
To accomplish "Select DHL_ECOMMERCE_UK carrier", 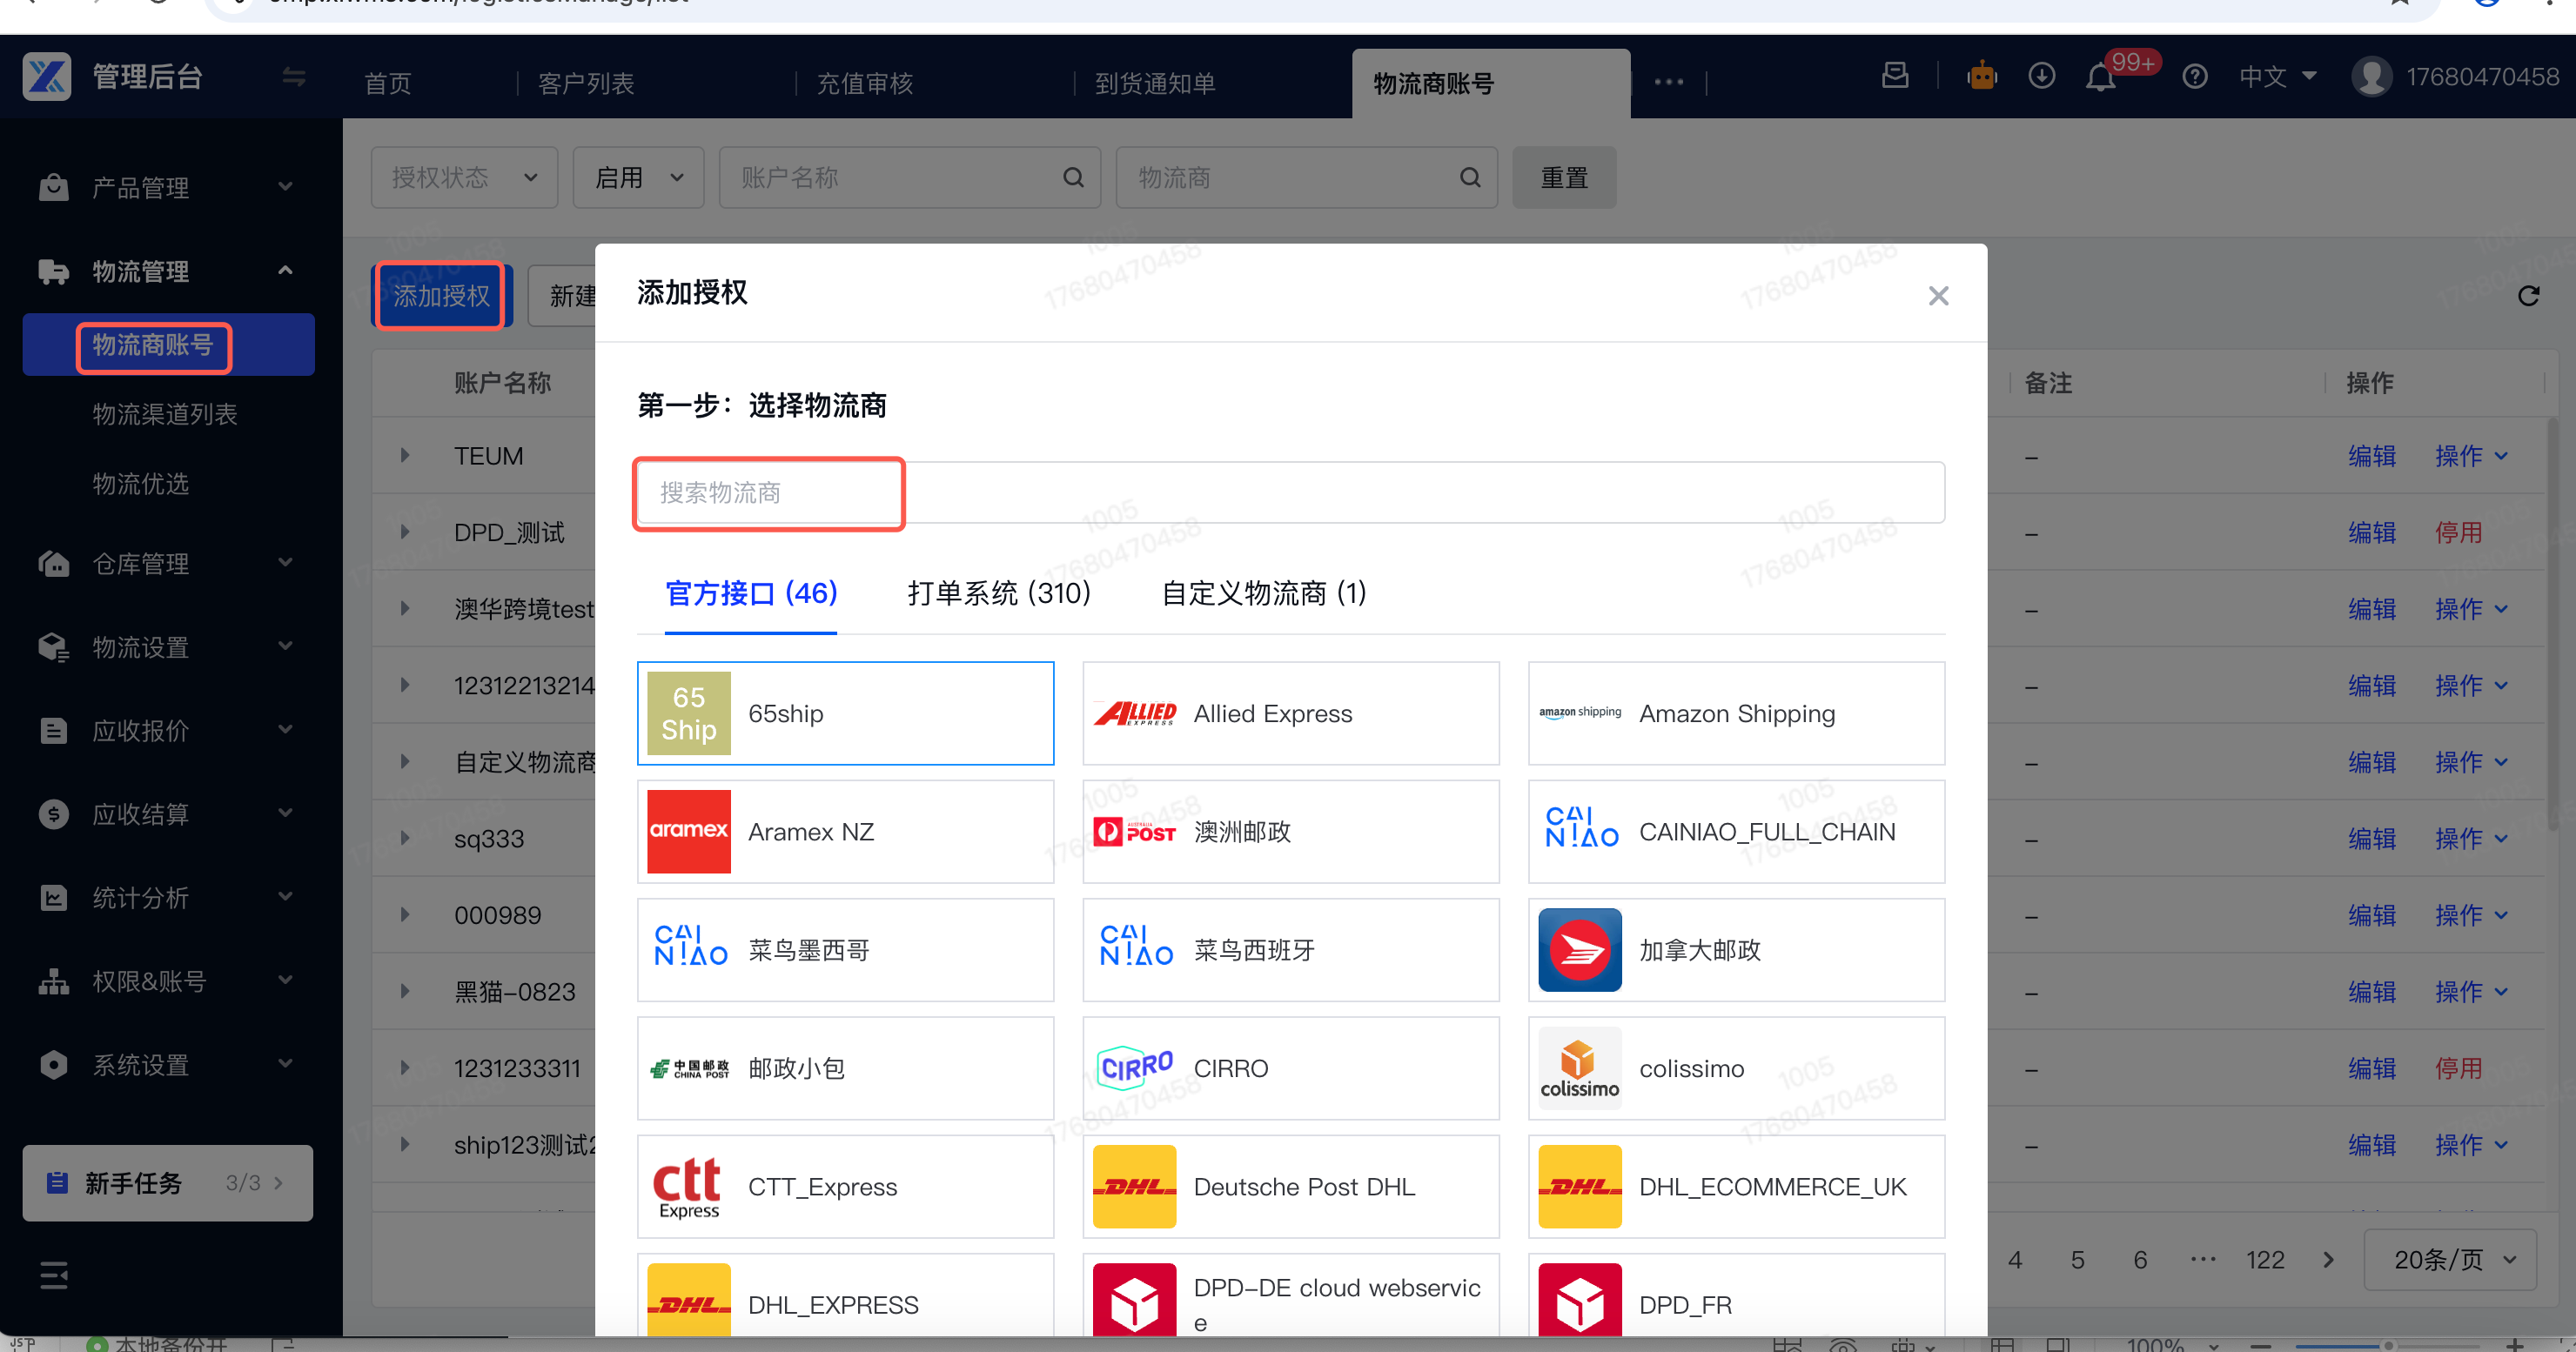I will (1736, 1187).
